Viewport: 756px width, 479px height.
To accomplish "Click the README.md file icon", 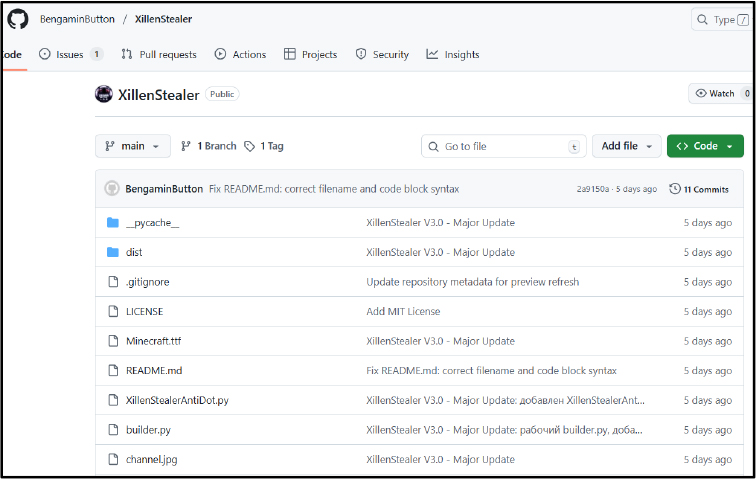I will pyautogui.click(x=113, y=370).
